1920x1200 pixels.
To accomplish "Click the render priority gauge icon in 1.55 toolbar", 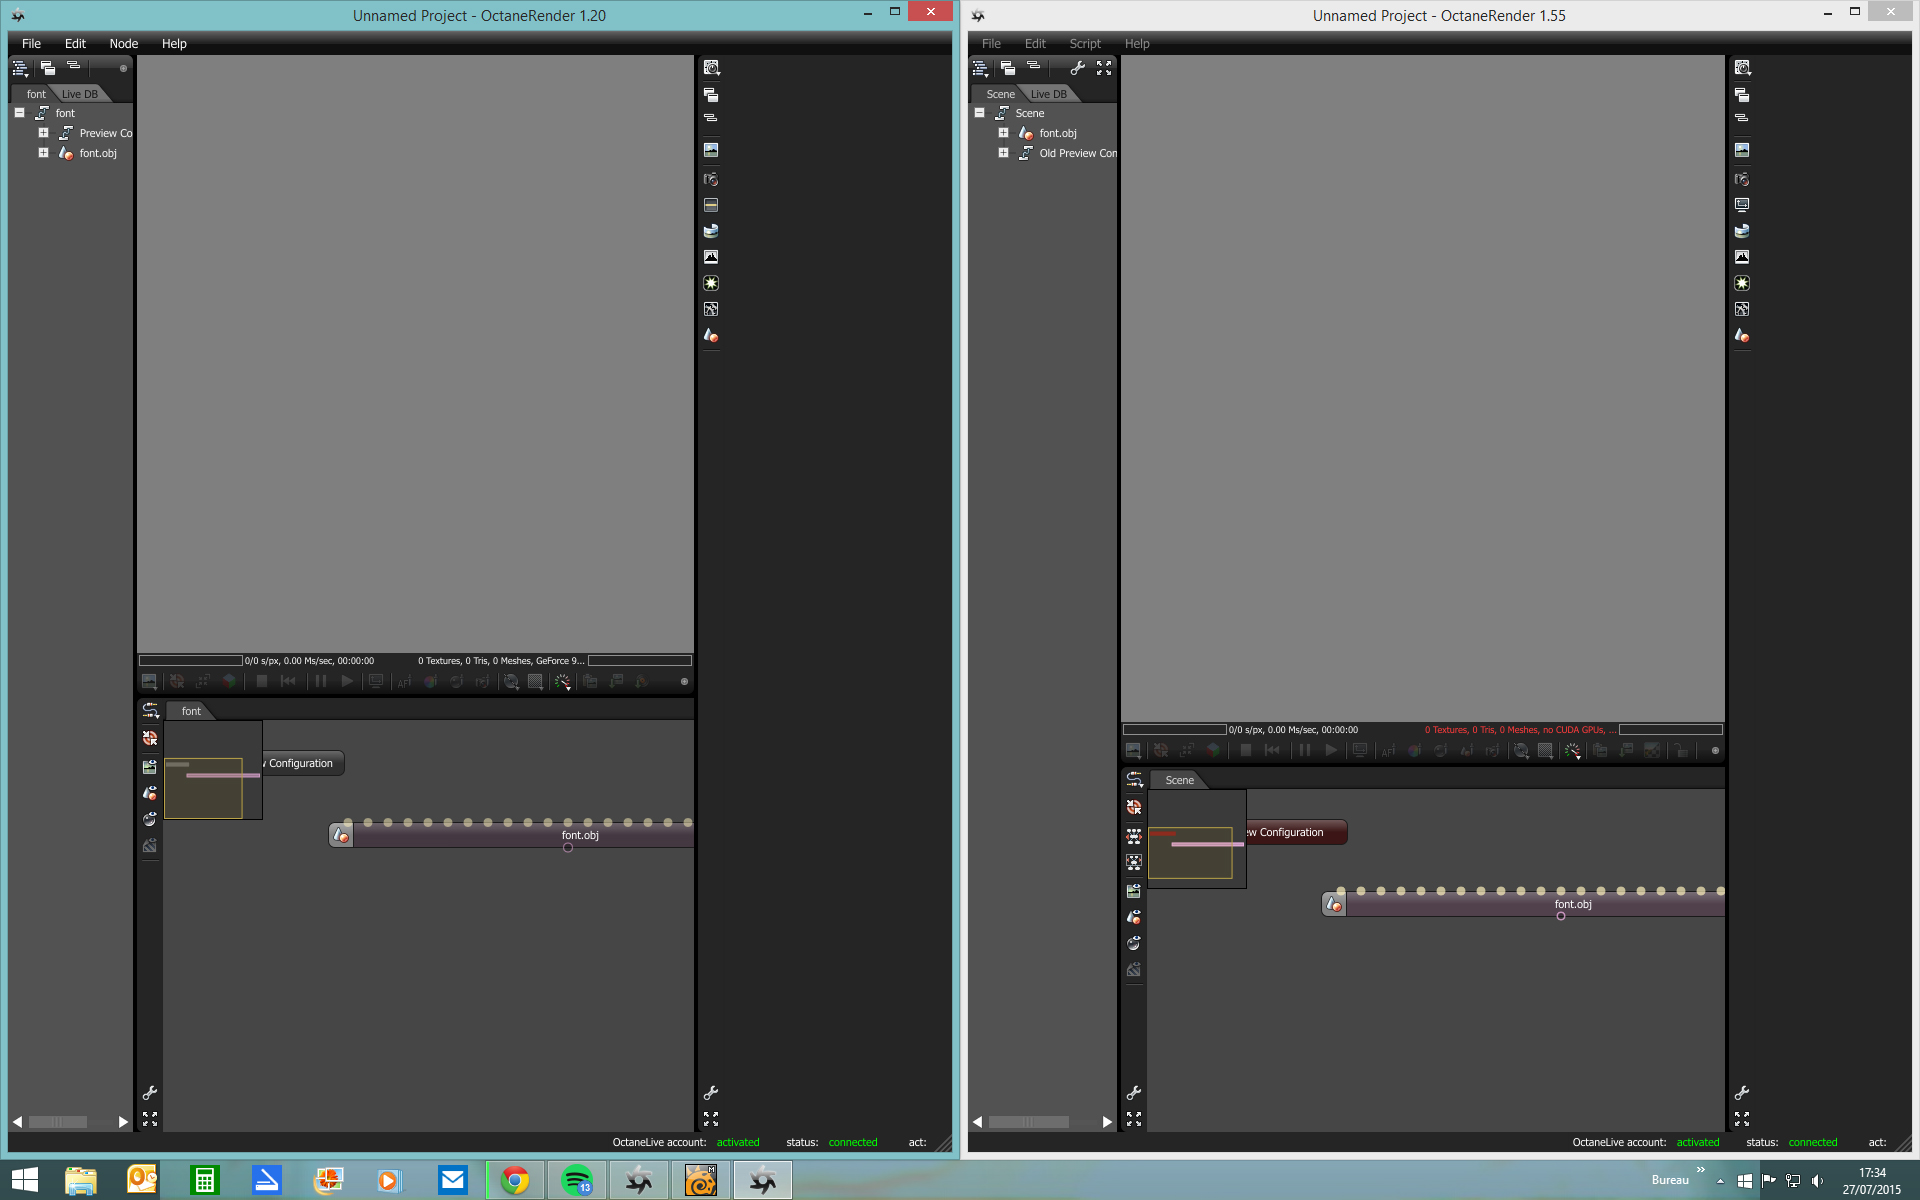I will 1572,750.
